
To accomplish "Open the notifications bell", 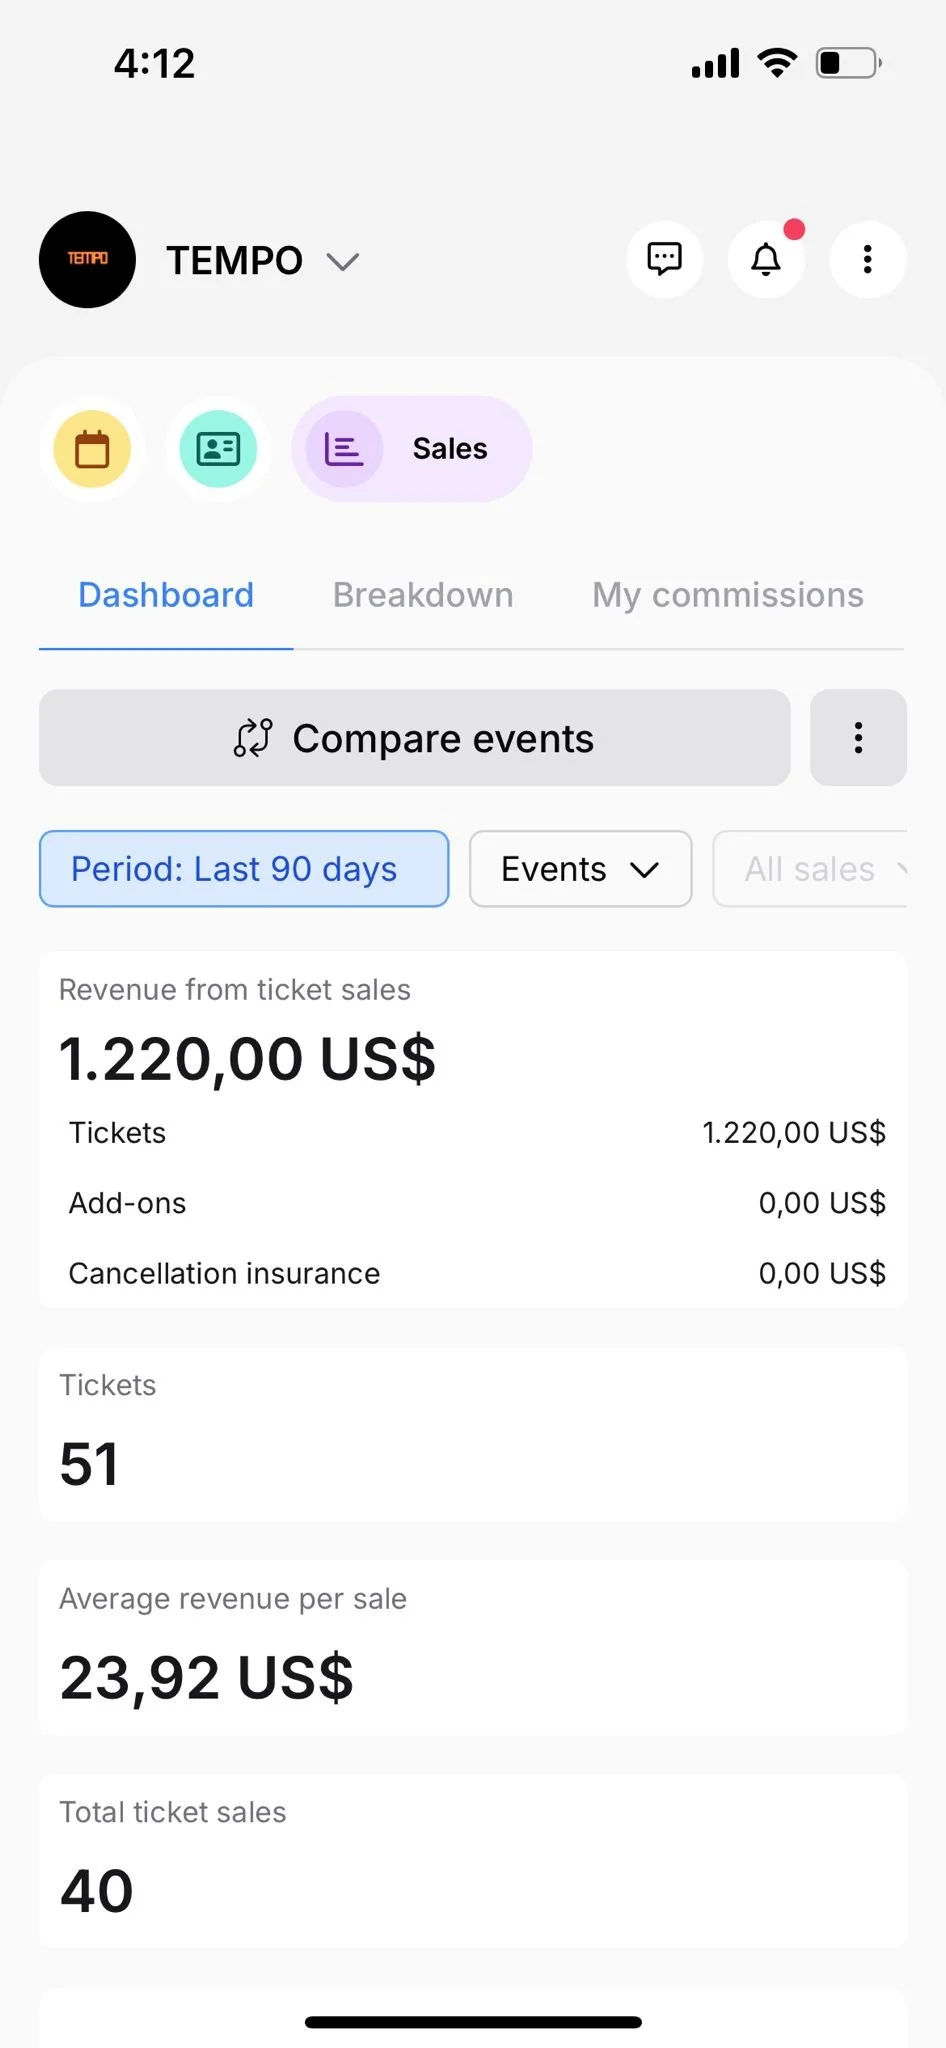I will [x=766, y=259].
